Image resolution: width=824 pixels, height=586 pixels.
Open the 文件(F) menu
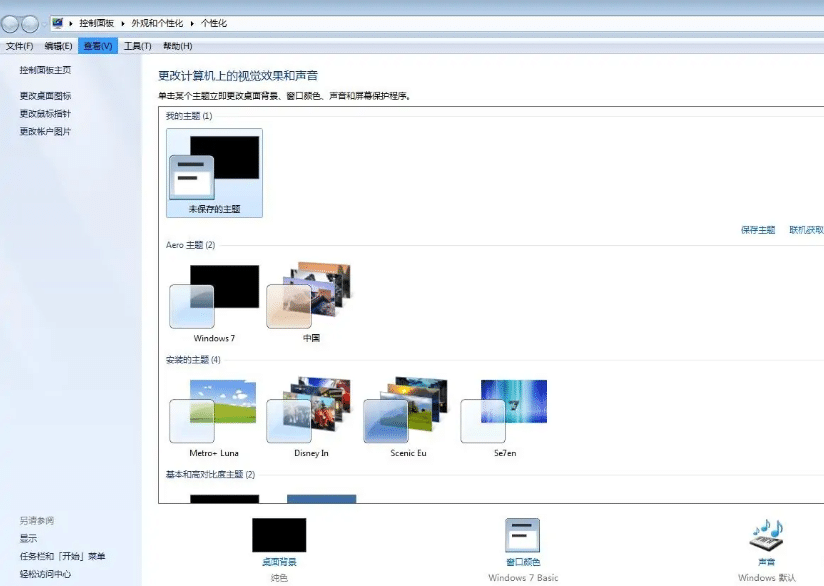pos(20,45)
